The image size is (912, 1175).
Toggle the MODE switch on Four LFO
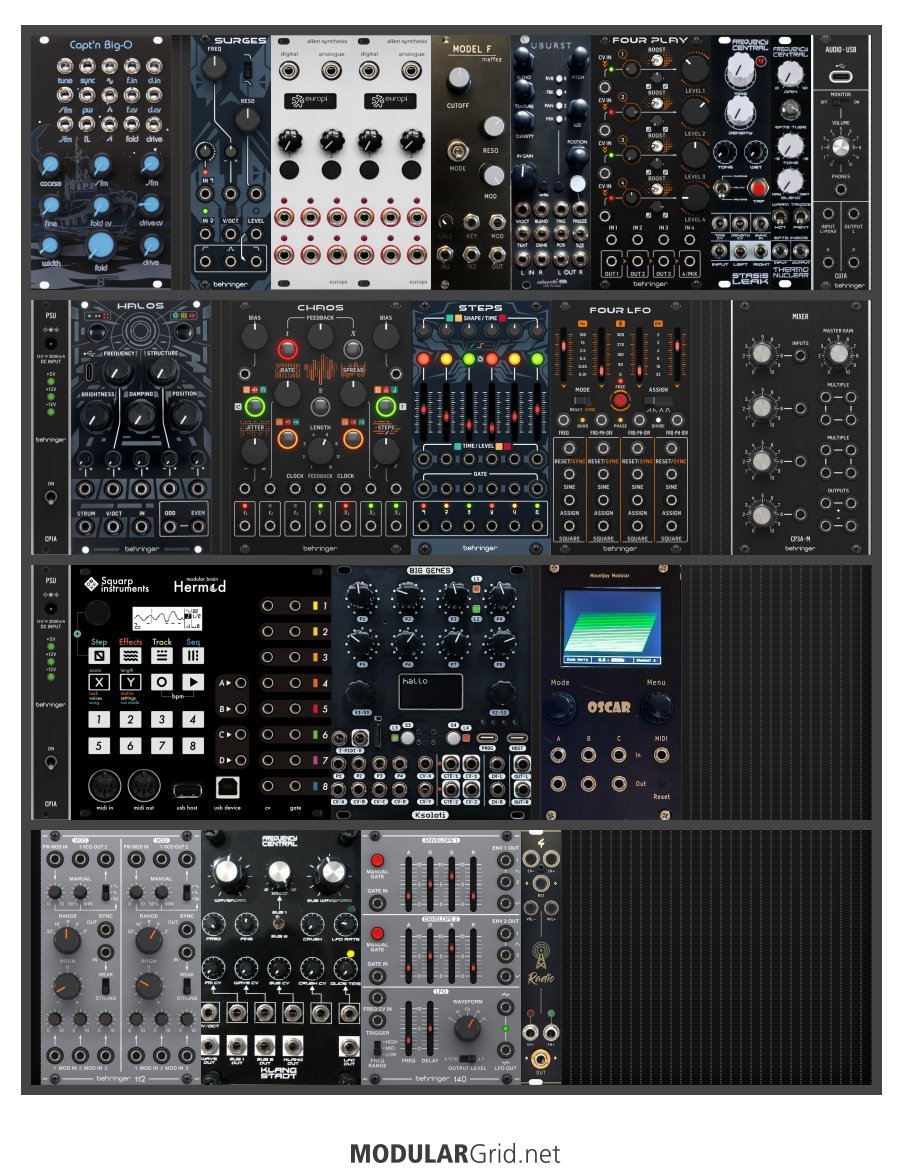582,401
